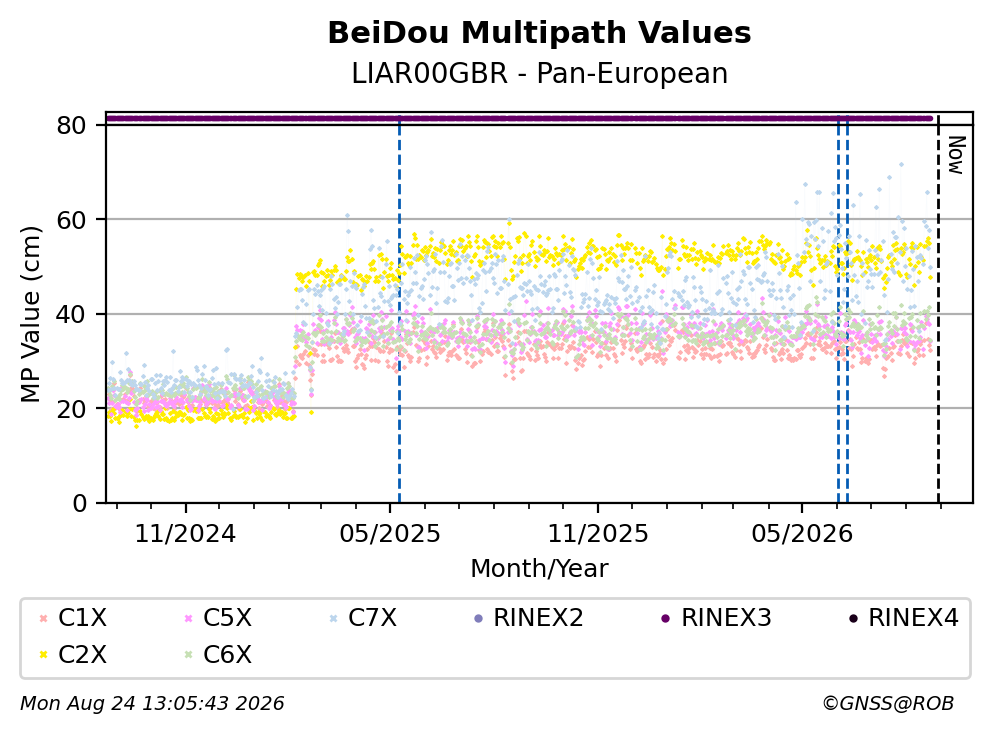Click the 11/2024 x-axis label

(185, 534)
